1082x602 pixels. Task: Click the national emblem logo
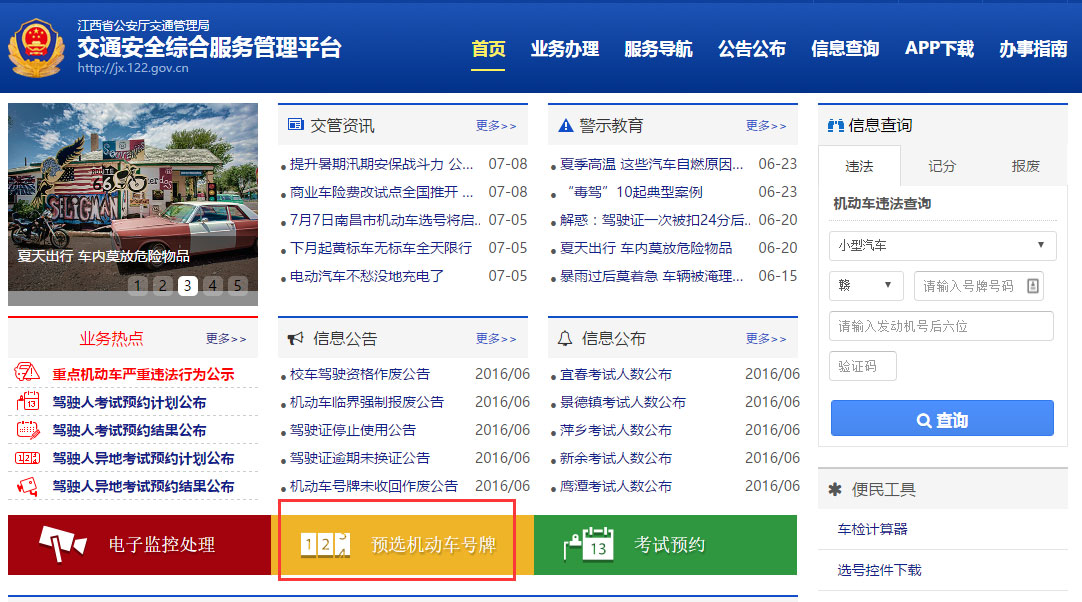tap(37, 46)
